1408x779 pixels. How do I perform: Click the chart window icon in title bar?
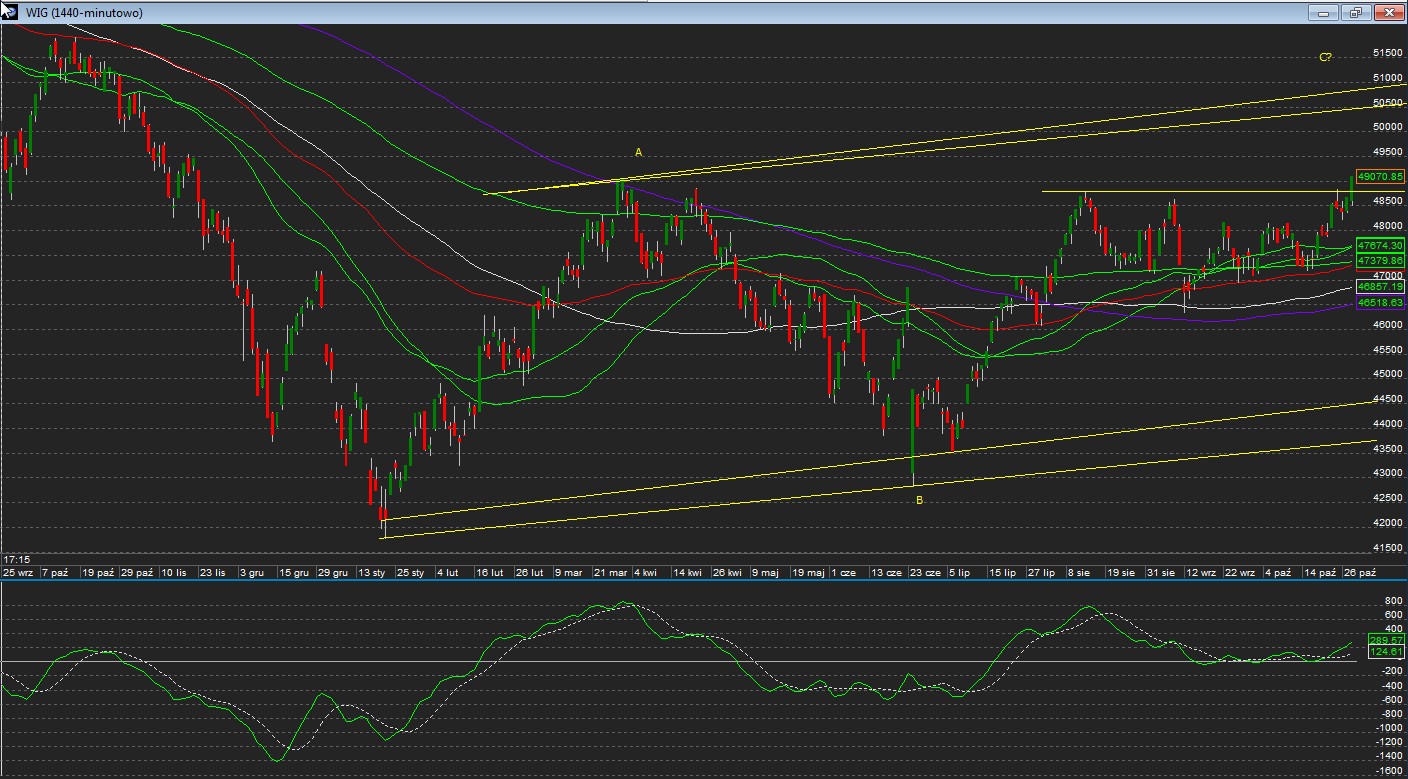pyautogui.click(x=10, y=12)
